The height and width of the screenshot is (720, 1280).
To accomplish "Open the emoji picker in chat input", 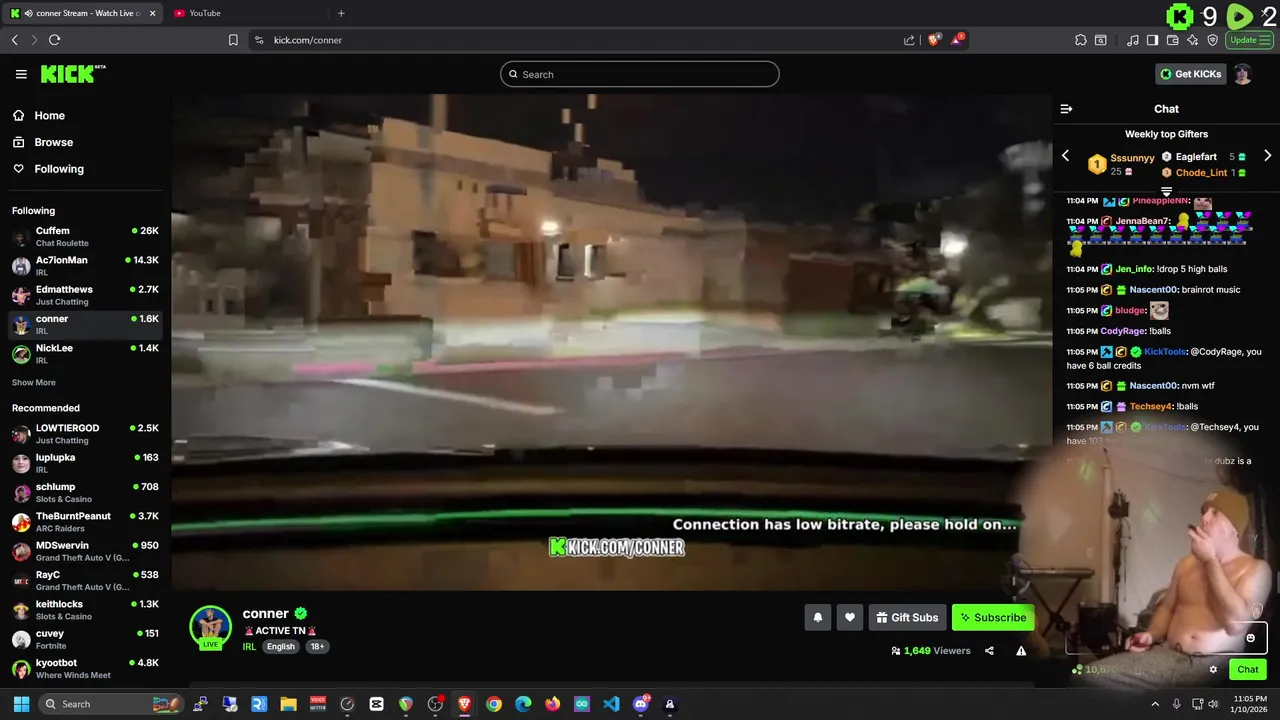I will point(1250,638).
